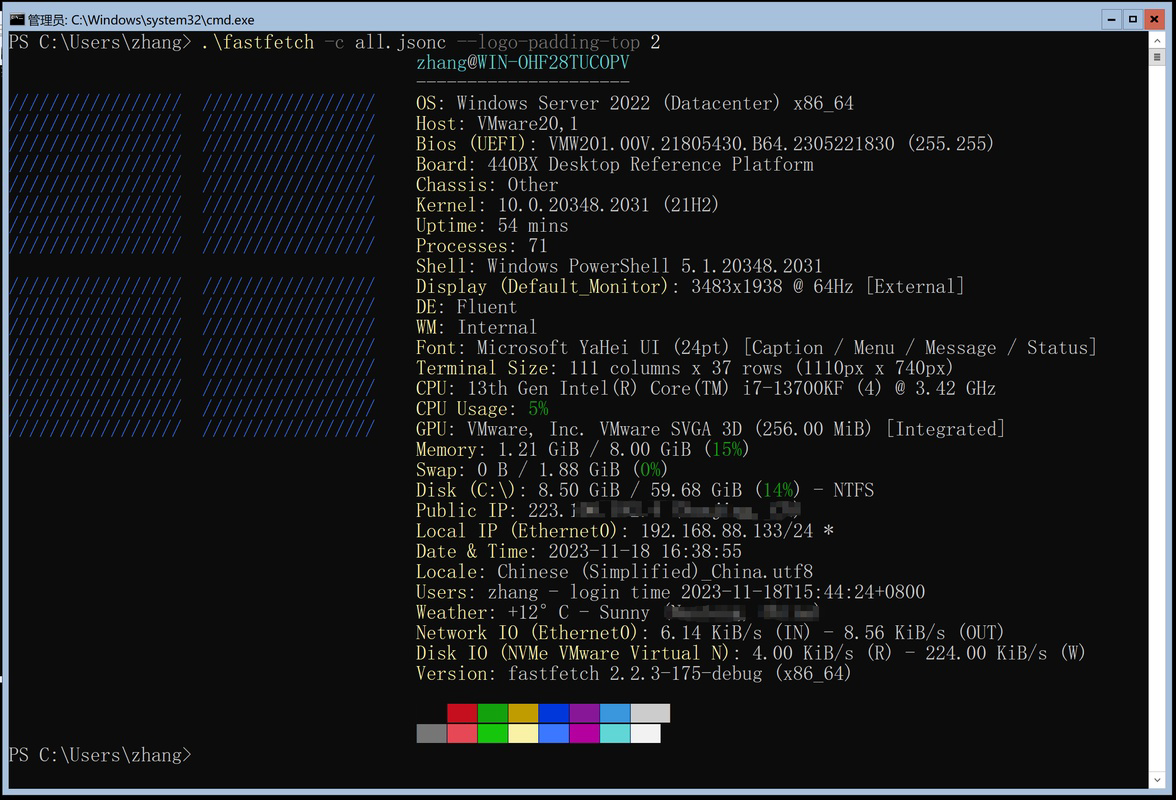
Task: Click the DE: Fluent line
Action: point(466,307)
